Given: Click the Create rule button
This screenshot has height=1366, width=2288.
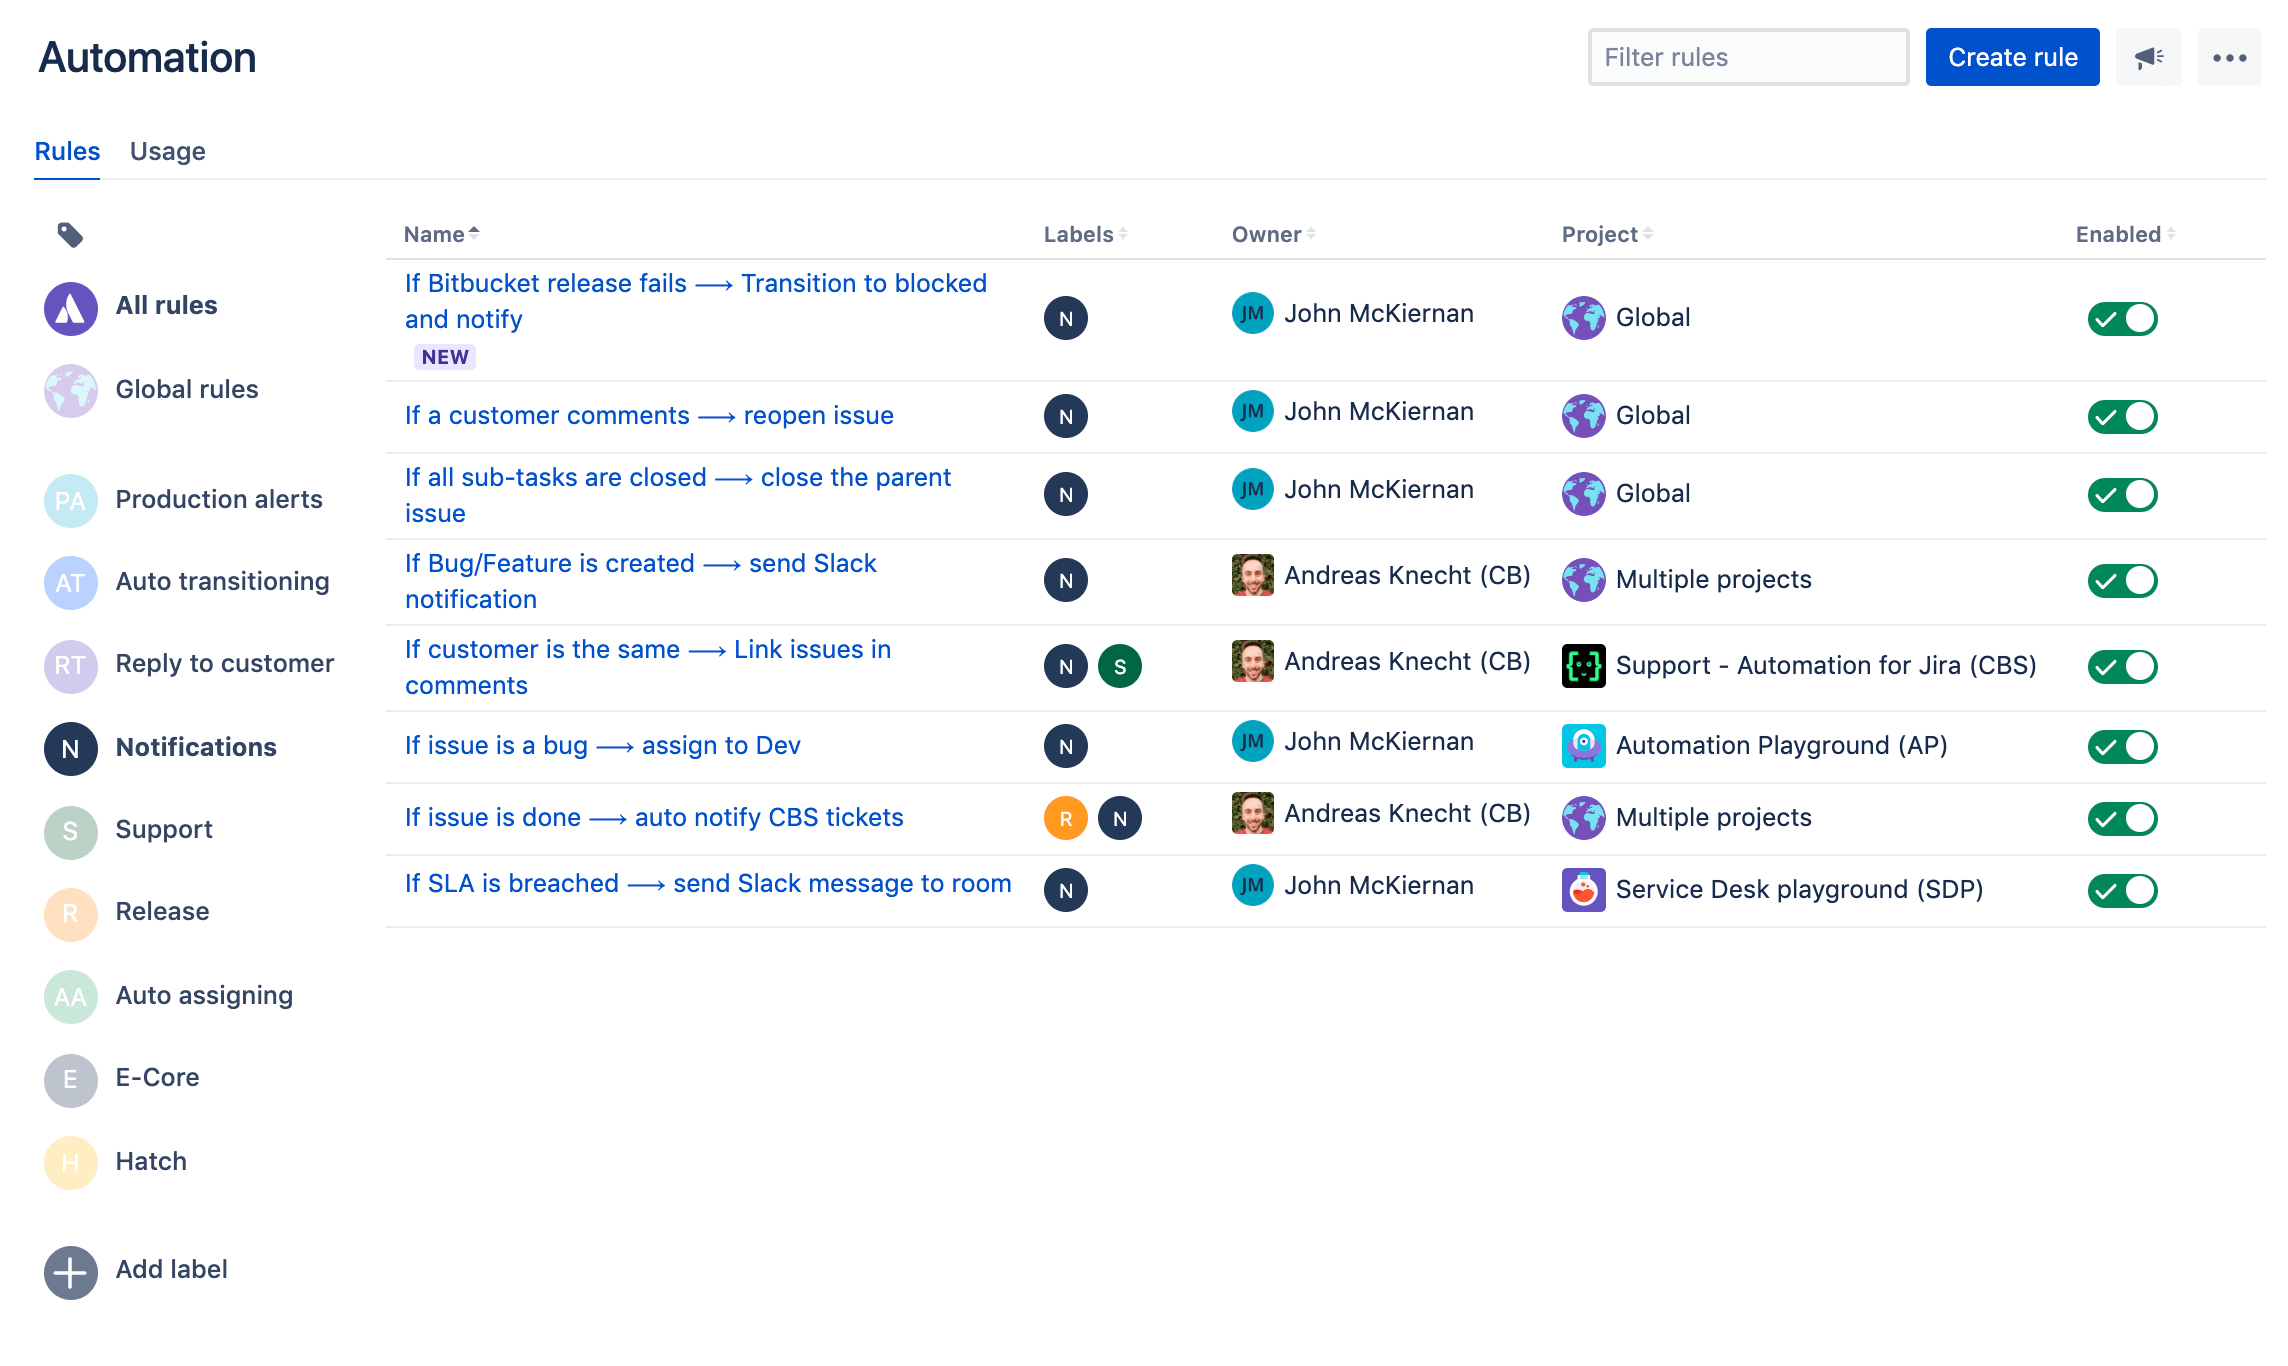Looking at the screenshot, I should pyautogui.click(x=2011, y=58).
